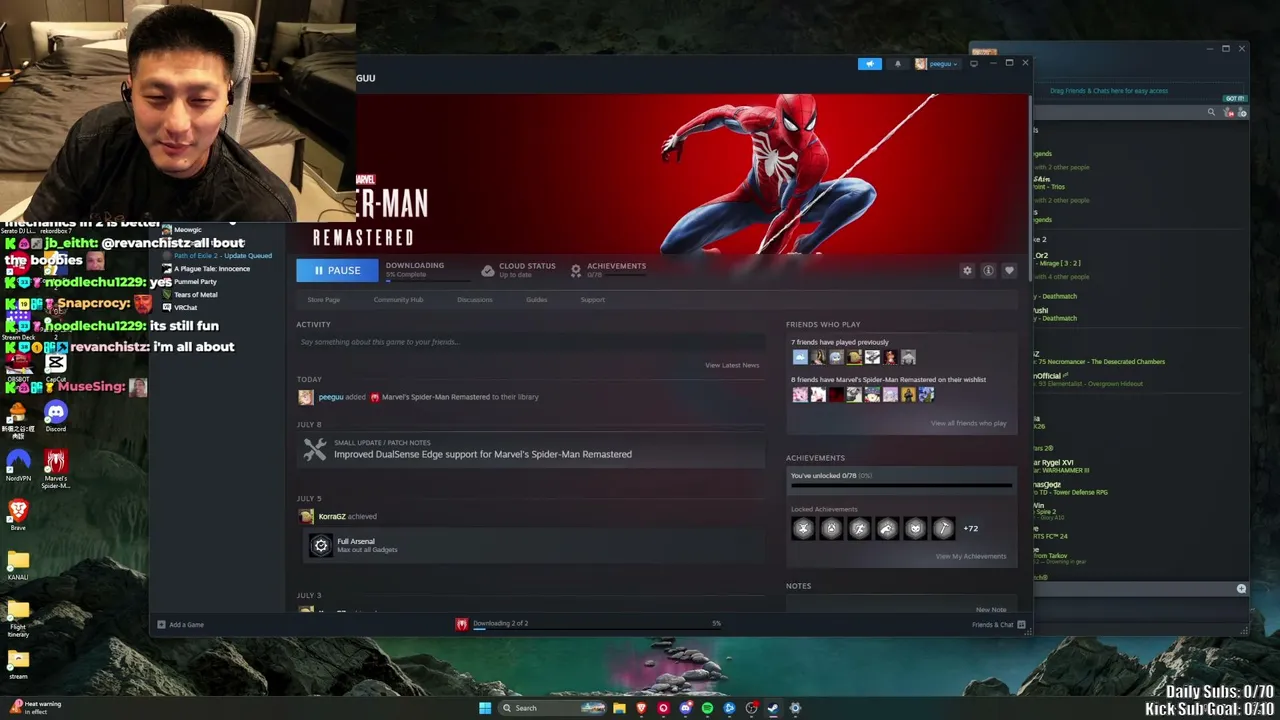The height and width of the screenshot is (720, 1280).
Task: Search friends in the Friends List window
Action: (1211, 113)
